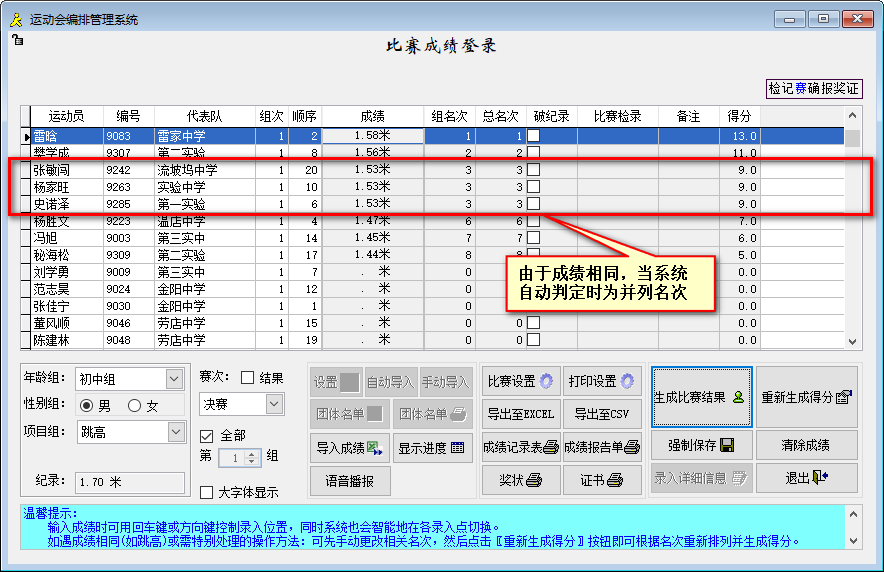
Task: Print 成绩记录表
Action: [521, 447]
